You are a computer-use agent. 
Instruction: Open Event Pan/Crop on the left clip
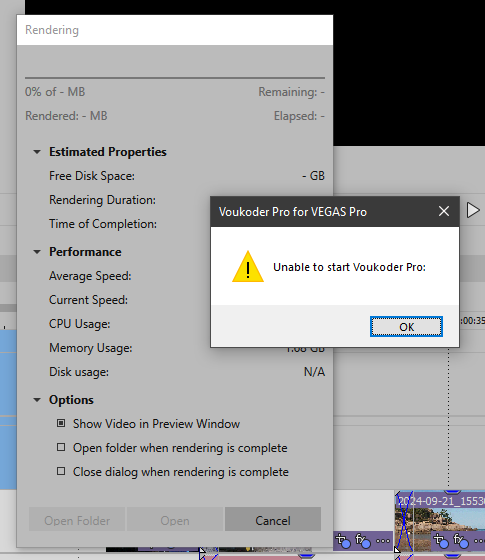(x=343, y=540)
